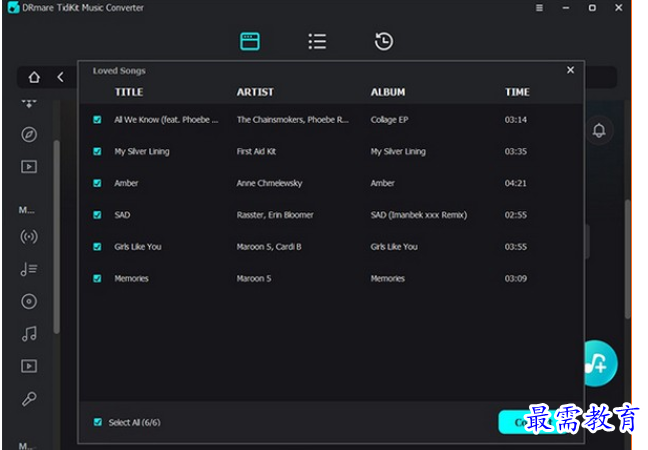Screen dimensions: 648x450
Task: Open the hamburger menu in title bar
Action: click(x=539, y=8)
